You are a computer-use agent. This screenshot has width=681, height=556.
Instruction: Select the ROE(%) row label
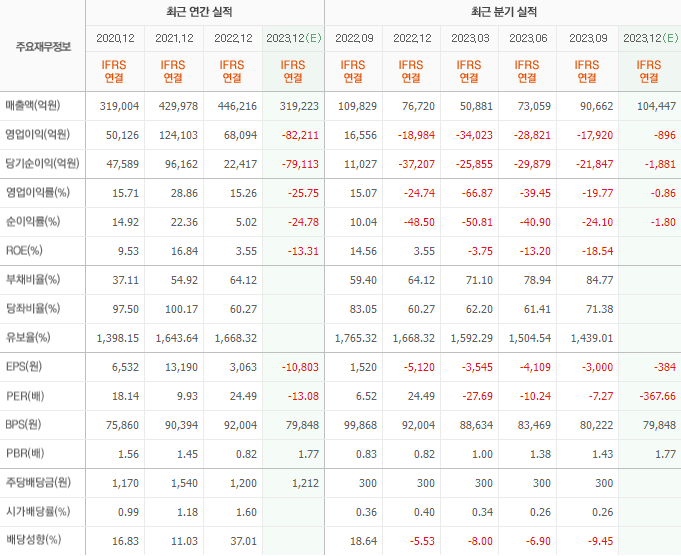pos(24,251)
